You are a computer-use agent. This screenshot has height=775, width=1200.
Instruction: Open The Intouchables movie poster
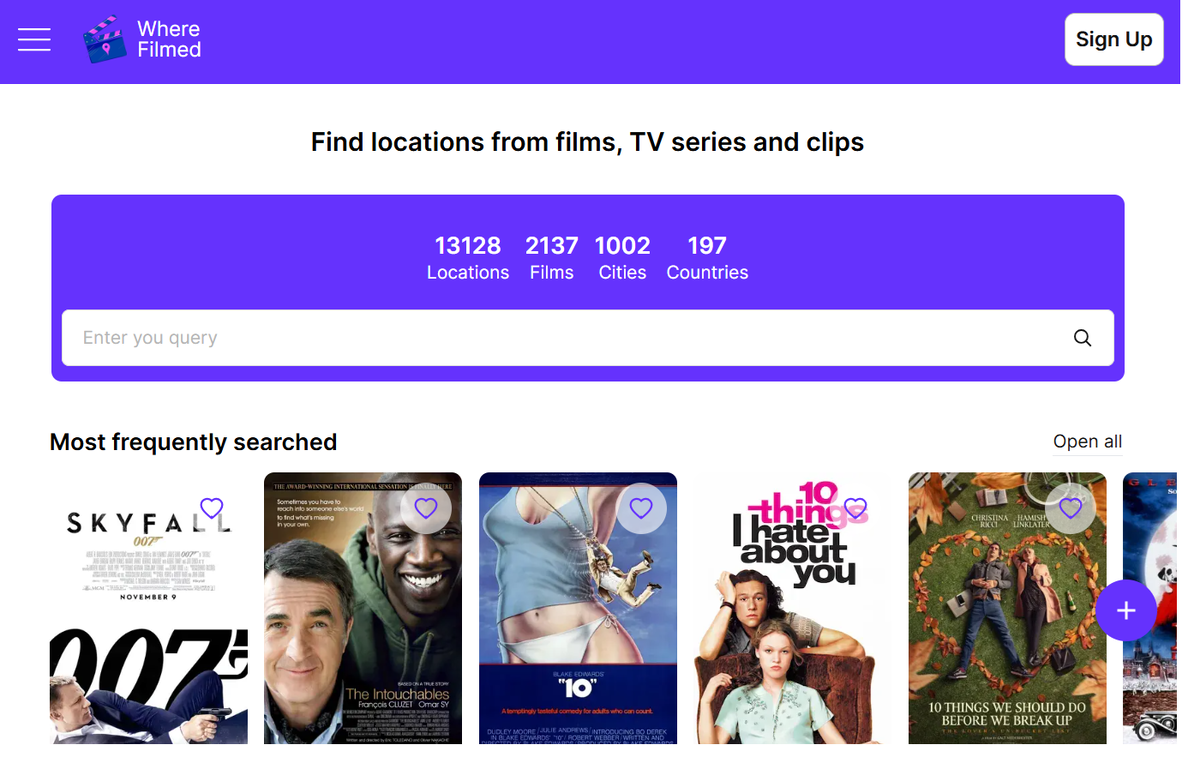tap(363, 608)
